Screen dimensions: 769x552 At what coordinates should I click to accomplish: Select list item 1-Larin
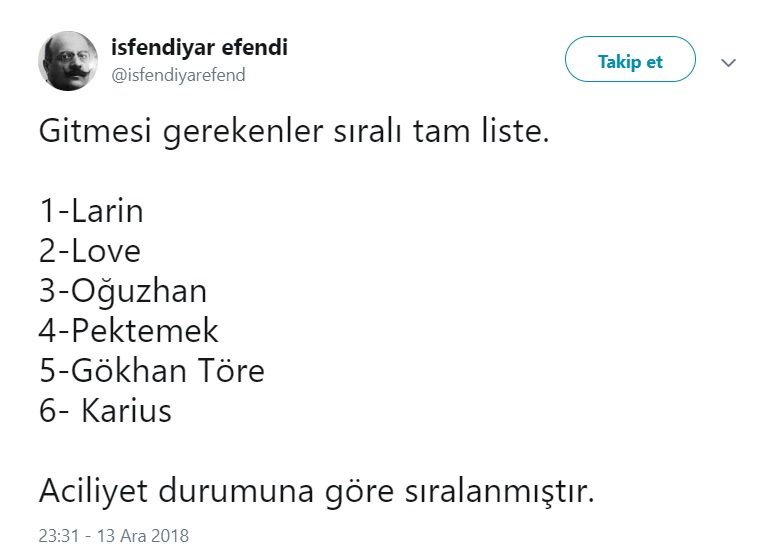pyautogui.click(x=91, y=211)
